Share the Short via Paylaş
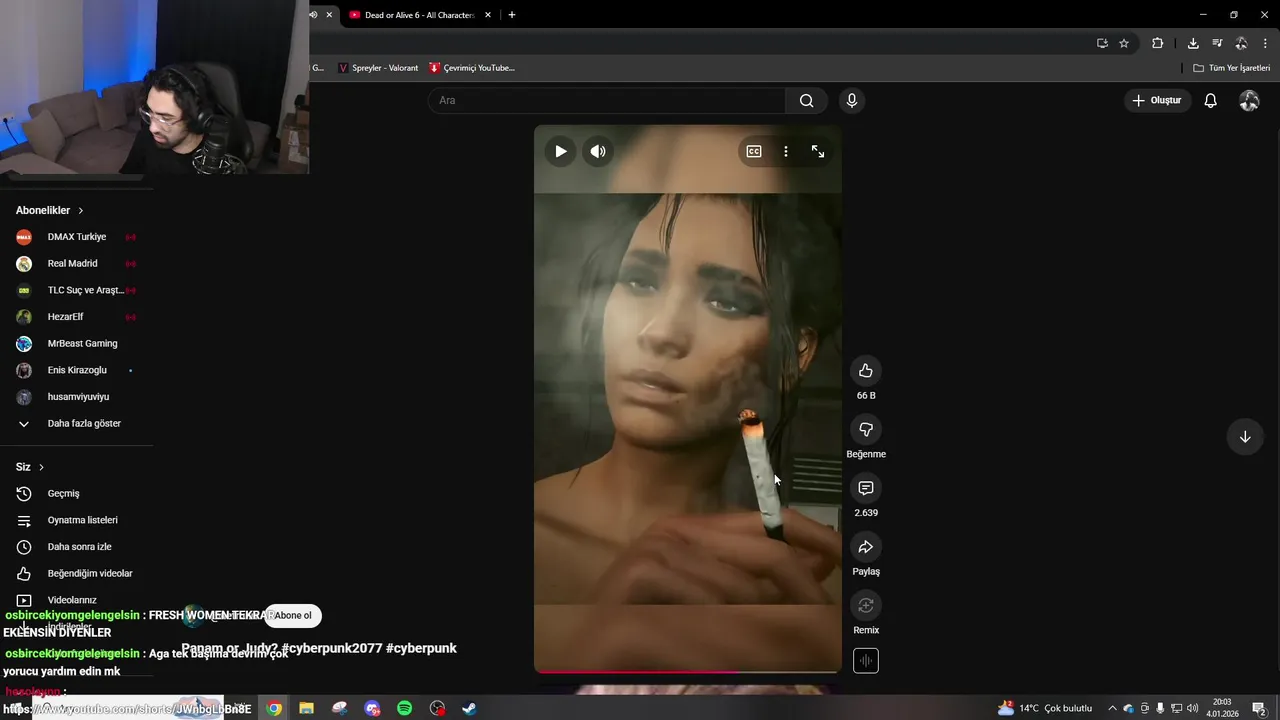This screenshot has height=720, width=1280. point(866,547)
